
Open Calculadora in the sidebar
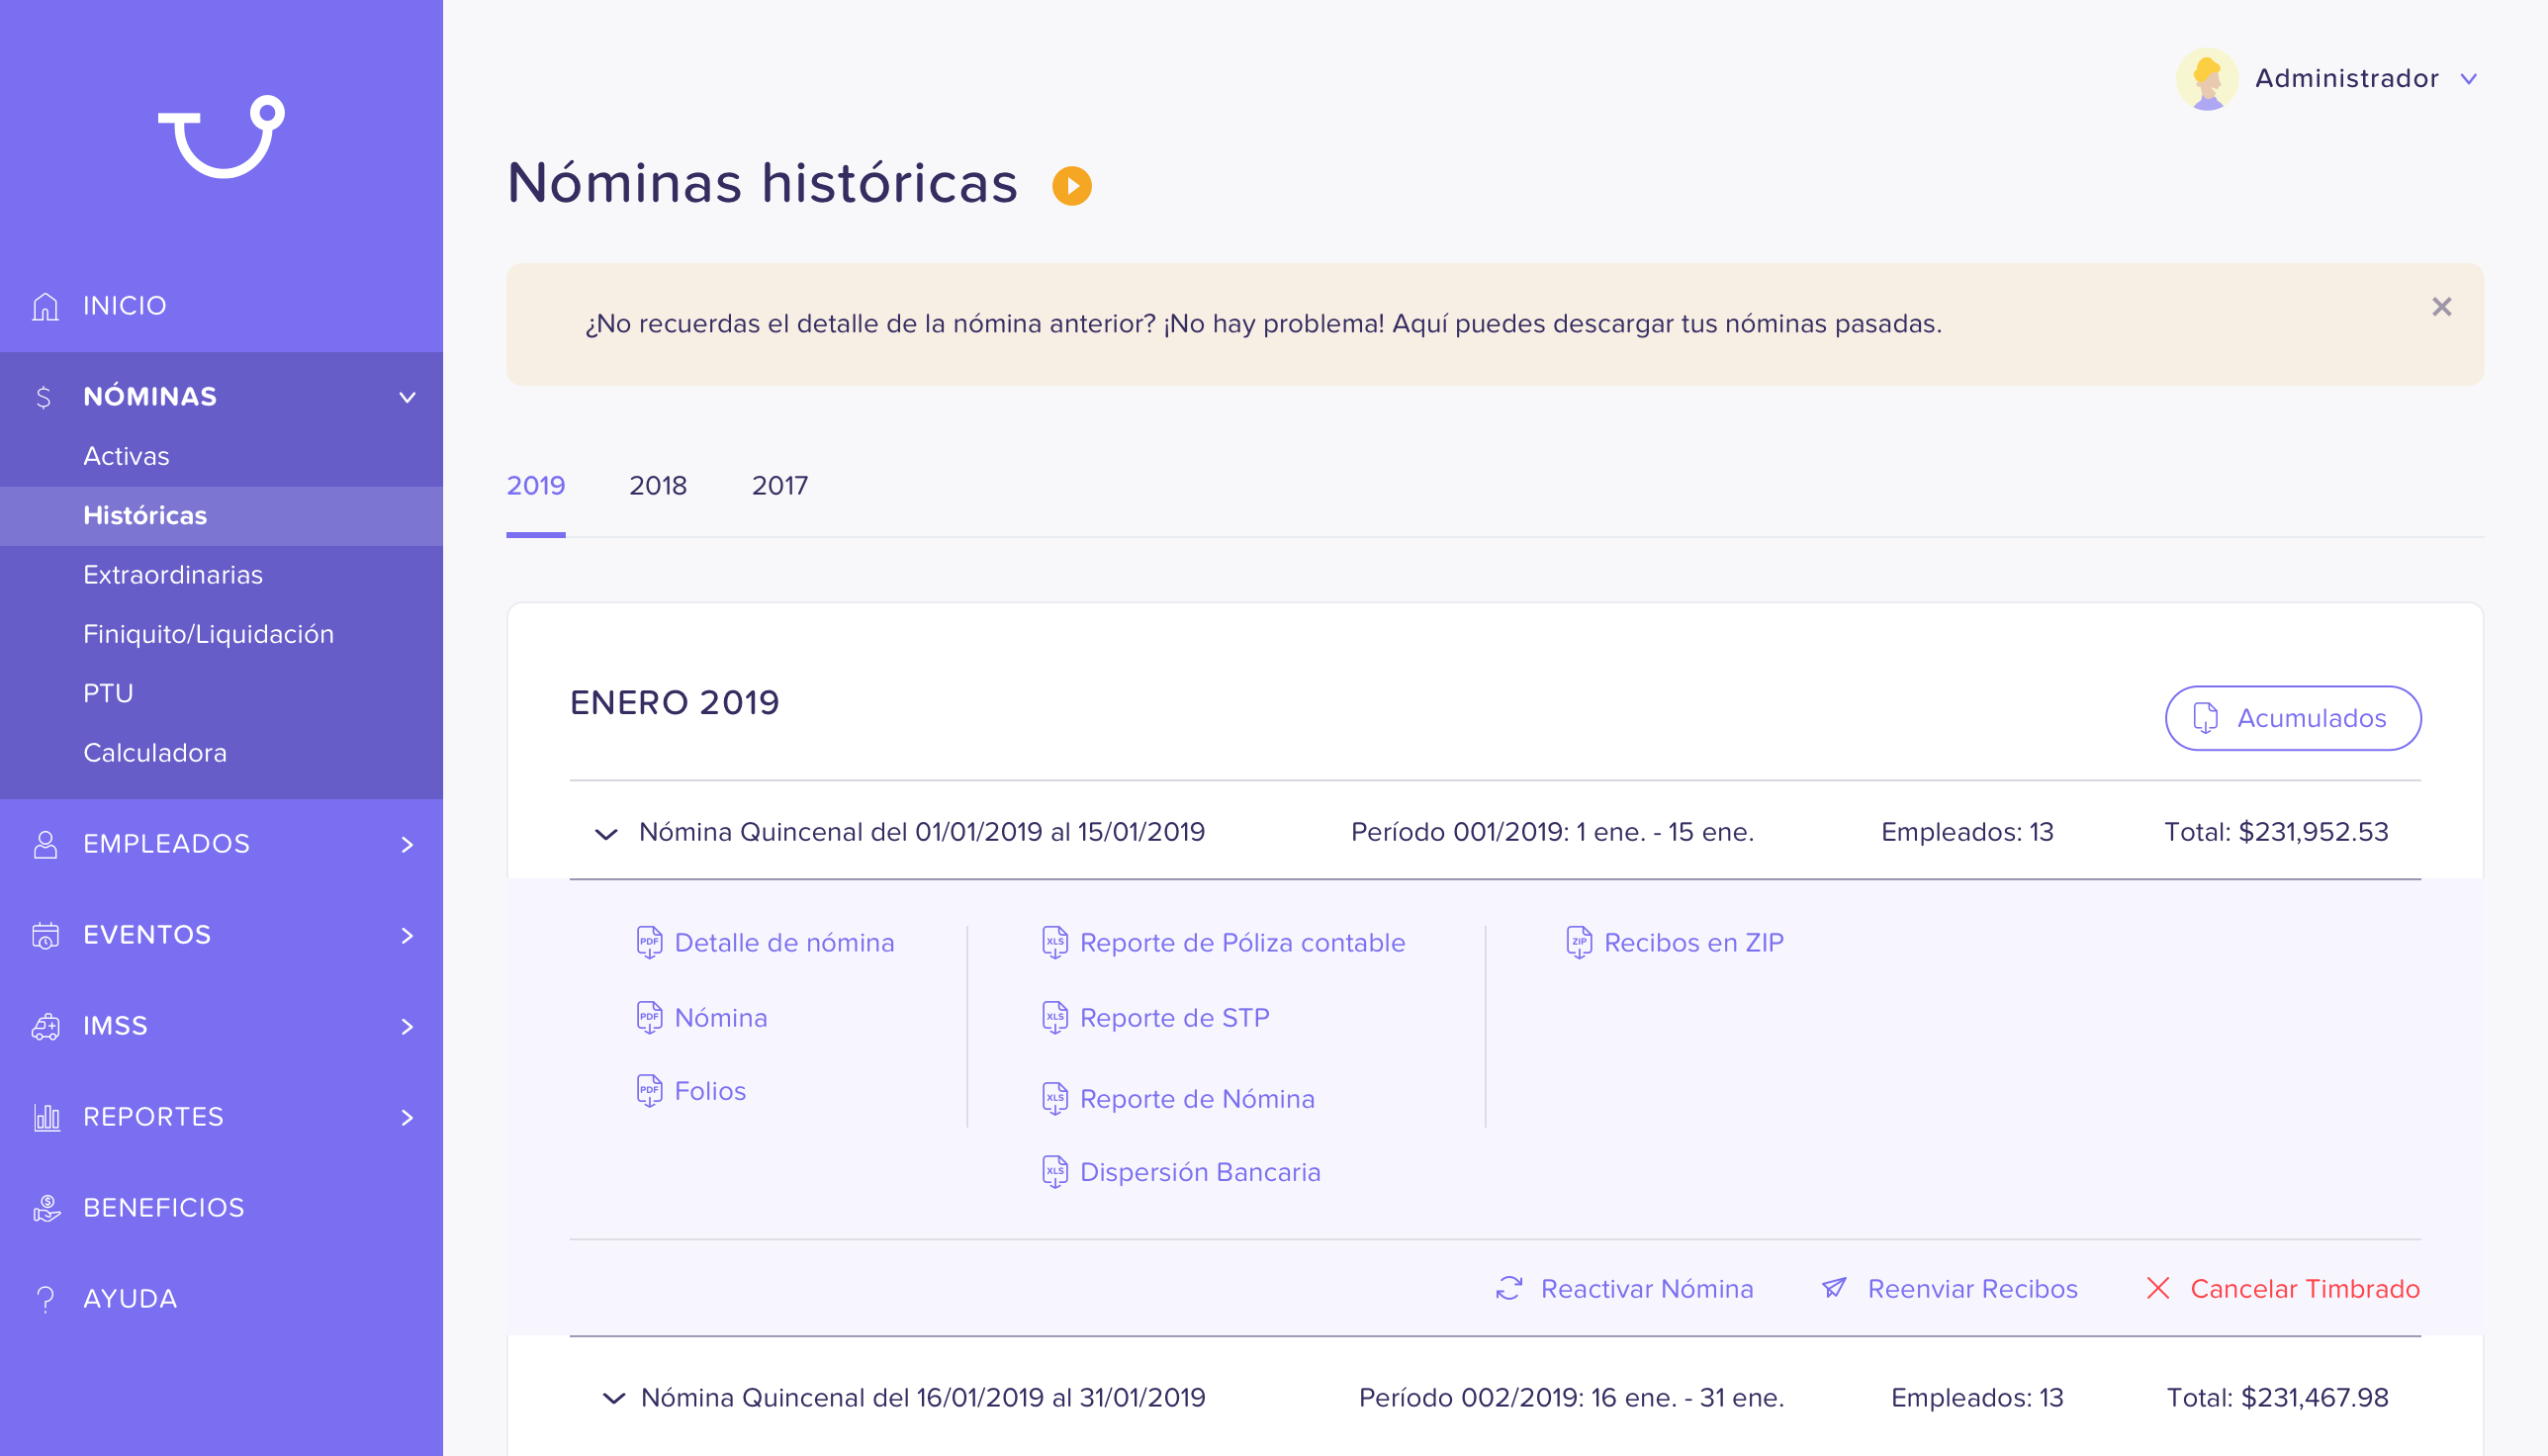pyautogui.click(x=155, y=753)
